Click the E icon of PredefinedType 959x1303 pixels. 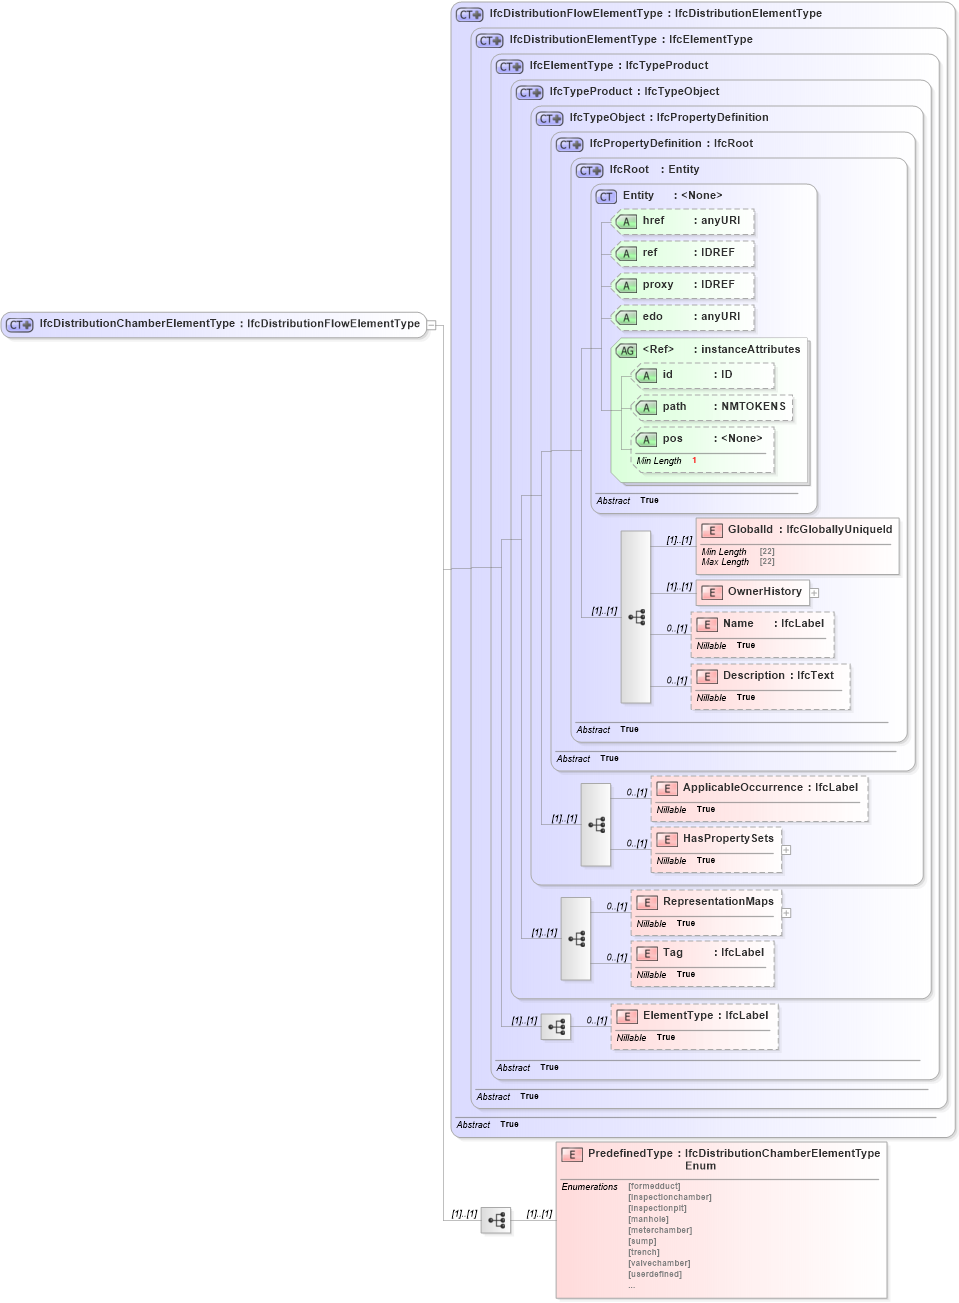[x=571, y=1154]
